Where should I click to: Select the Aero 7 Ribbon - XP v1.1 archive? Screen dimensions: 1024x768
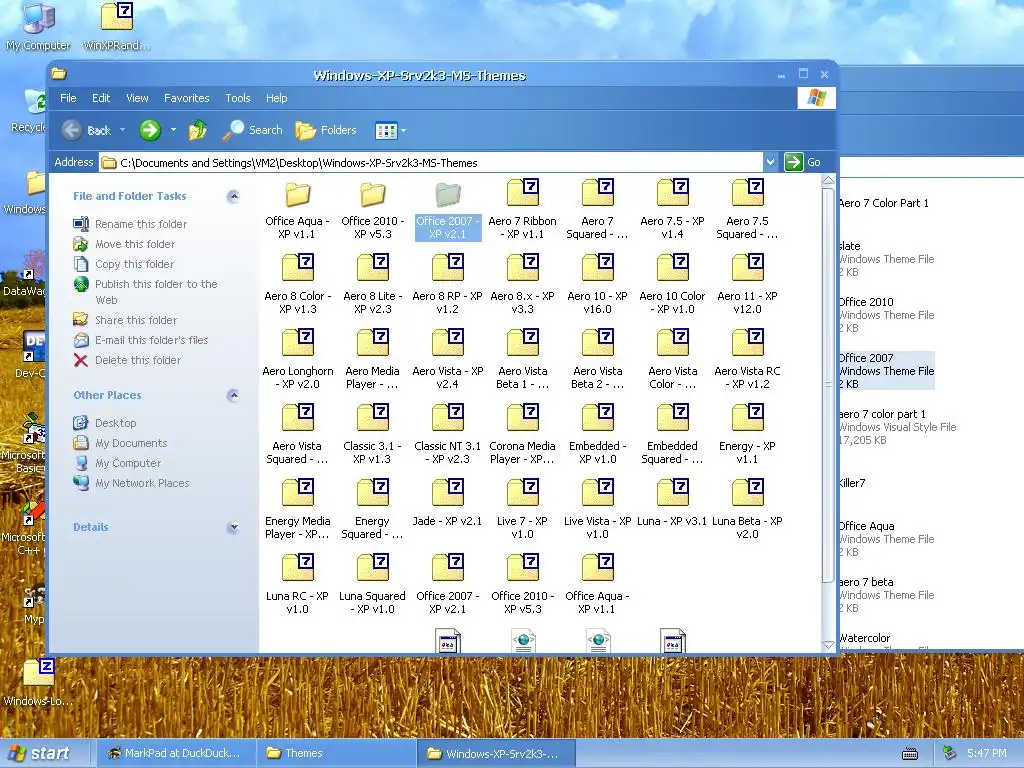522,209
